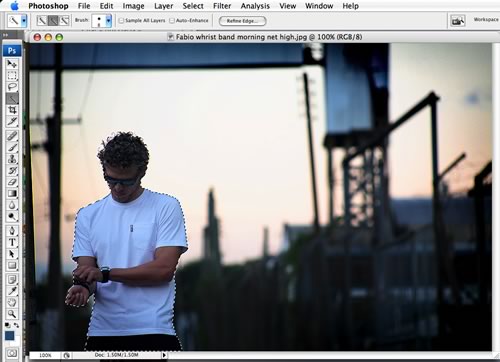
Task: Click the Workspace button
Action: [x=486, y=20]
